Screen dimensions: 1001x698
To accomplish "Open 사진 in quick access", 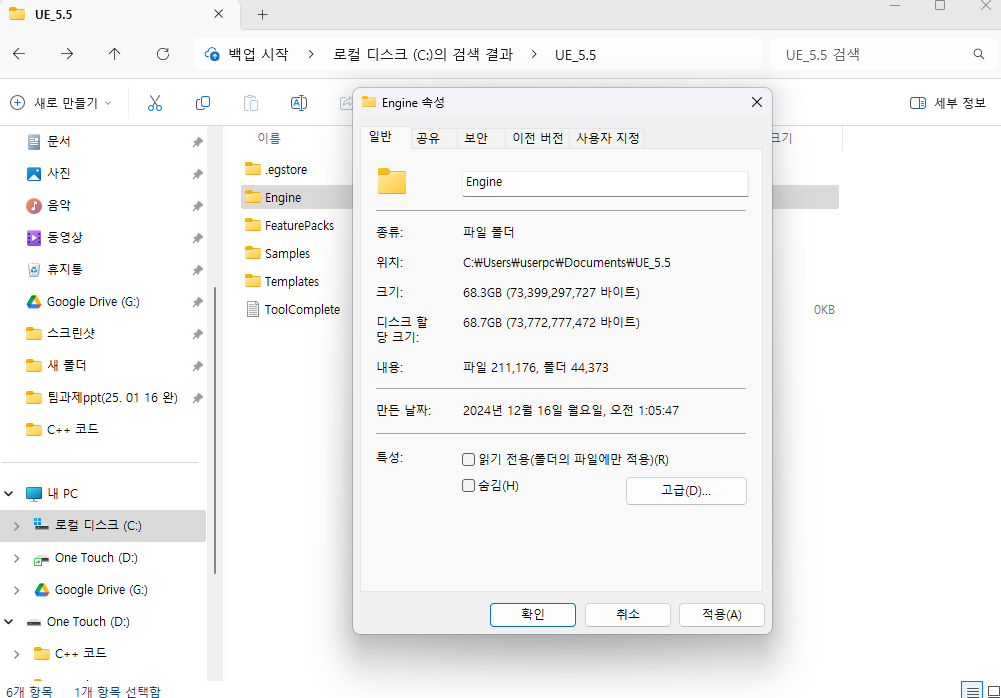I will point(59,173).
